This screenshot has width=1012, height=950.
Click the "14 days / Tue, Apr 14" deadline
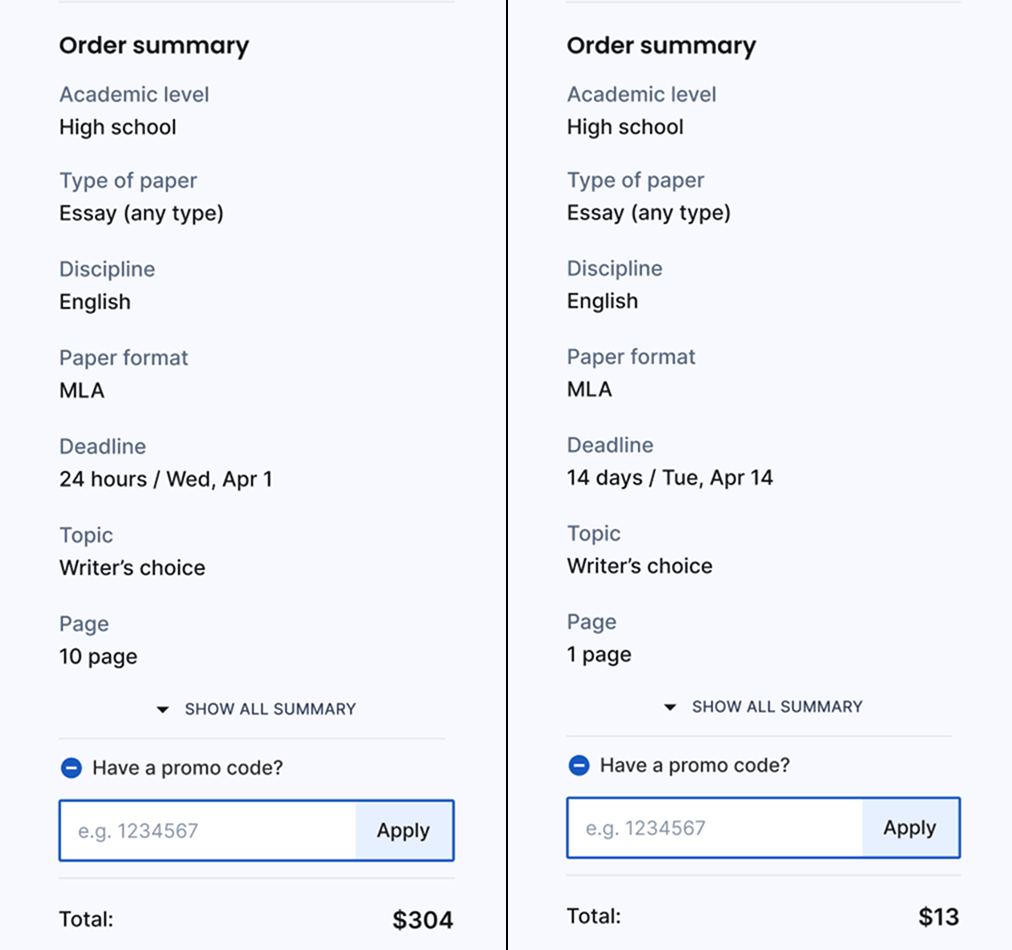[669, 477]
